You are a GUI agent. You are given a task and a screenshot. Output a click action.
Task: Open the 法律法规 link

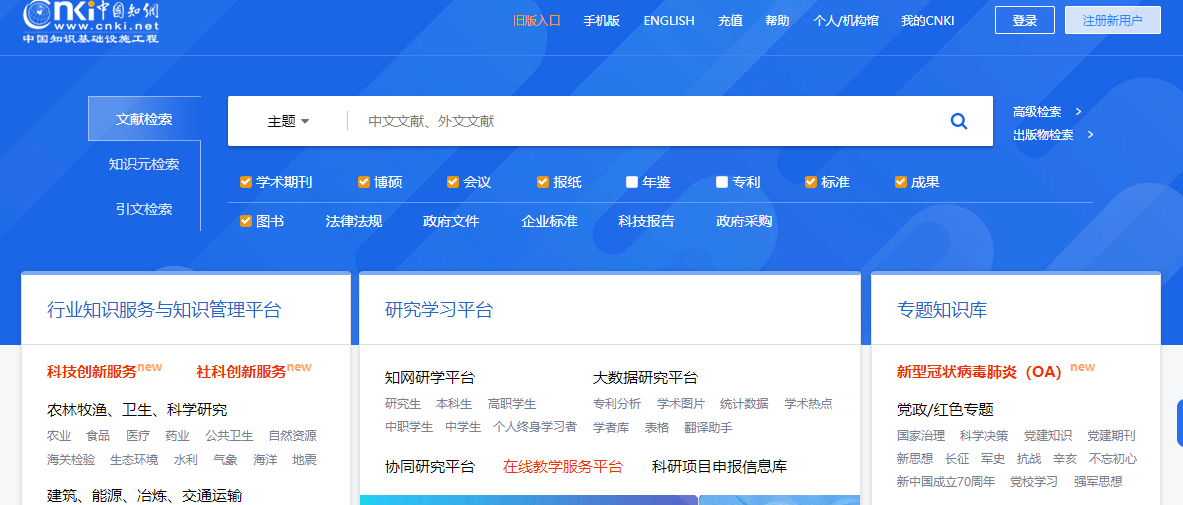coord(354,221)
